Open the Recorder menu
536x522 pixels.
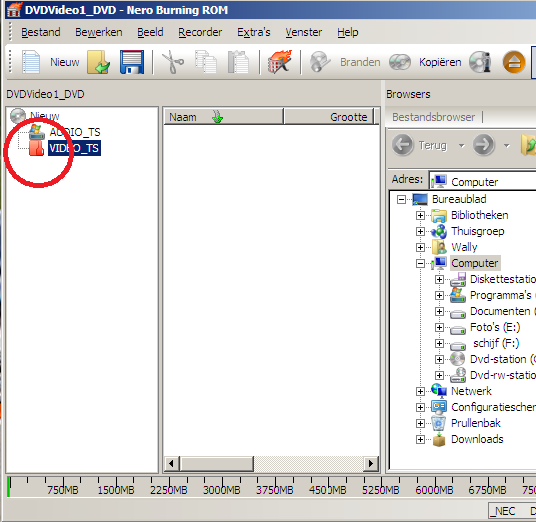coord(200,32)
